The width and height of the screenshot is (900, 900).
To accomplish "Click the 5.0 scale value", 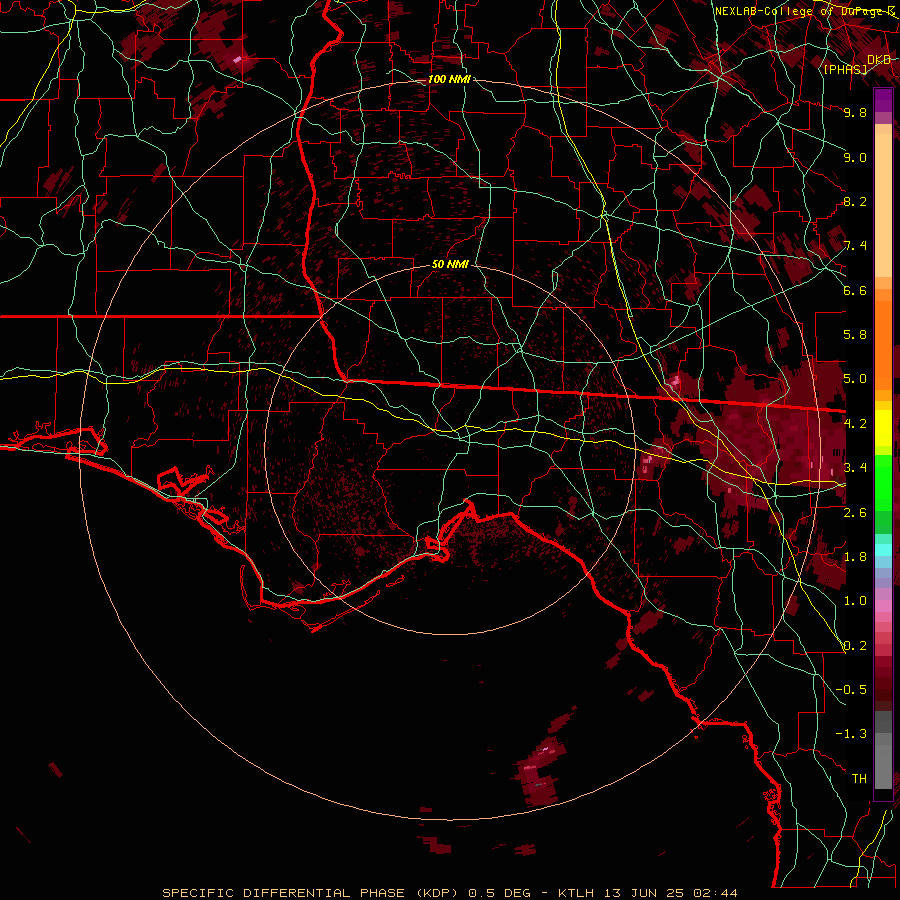I will click(x=855, y=379).
